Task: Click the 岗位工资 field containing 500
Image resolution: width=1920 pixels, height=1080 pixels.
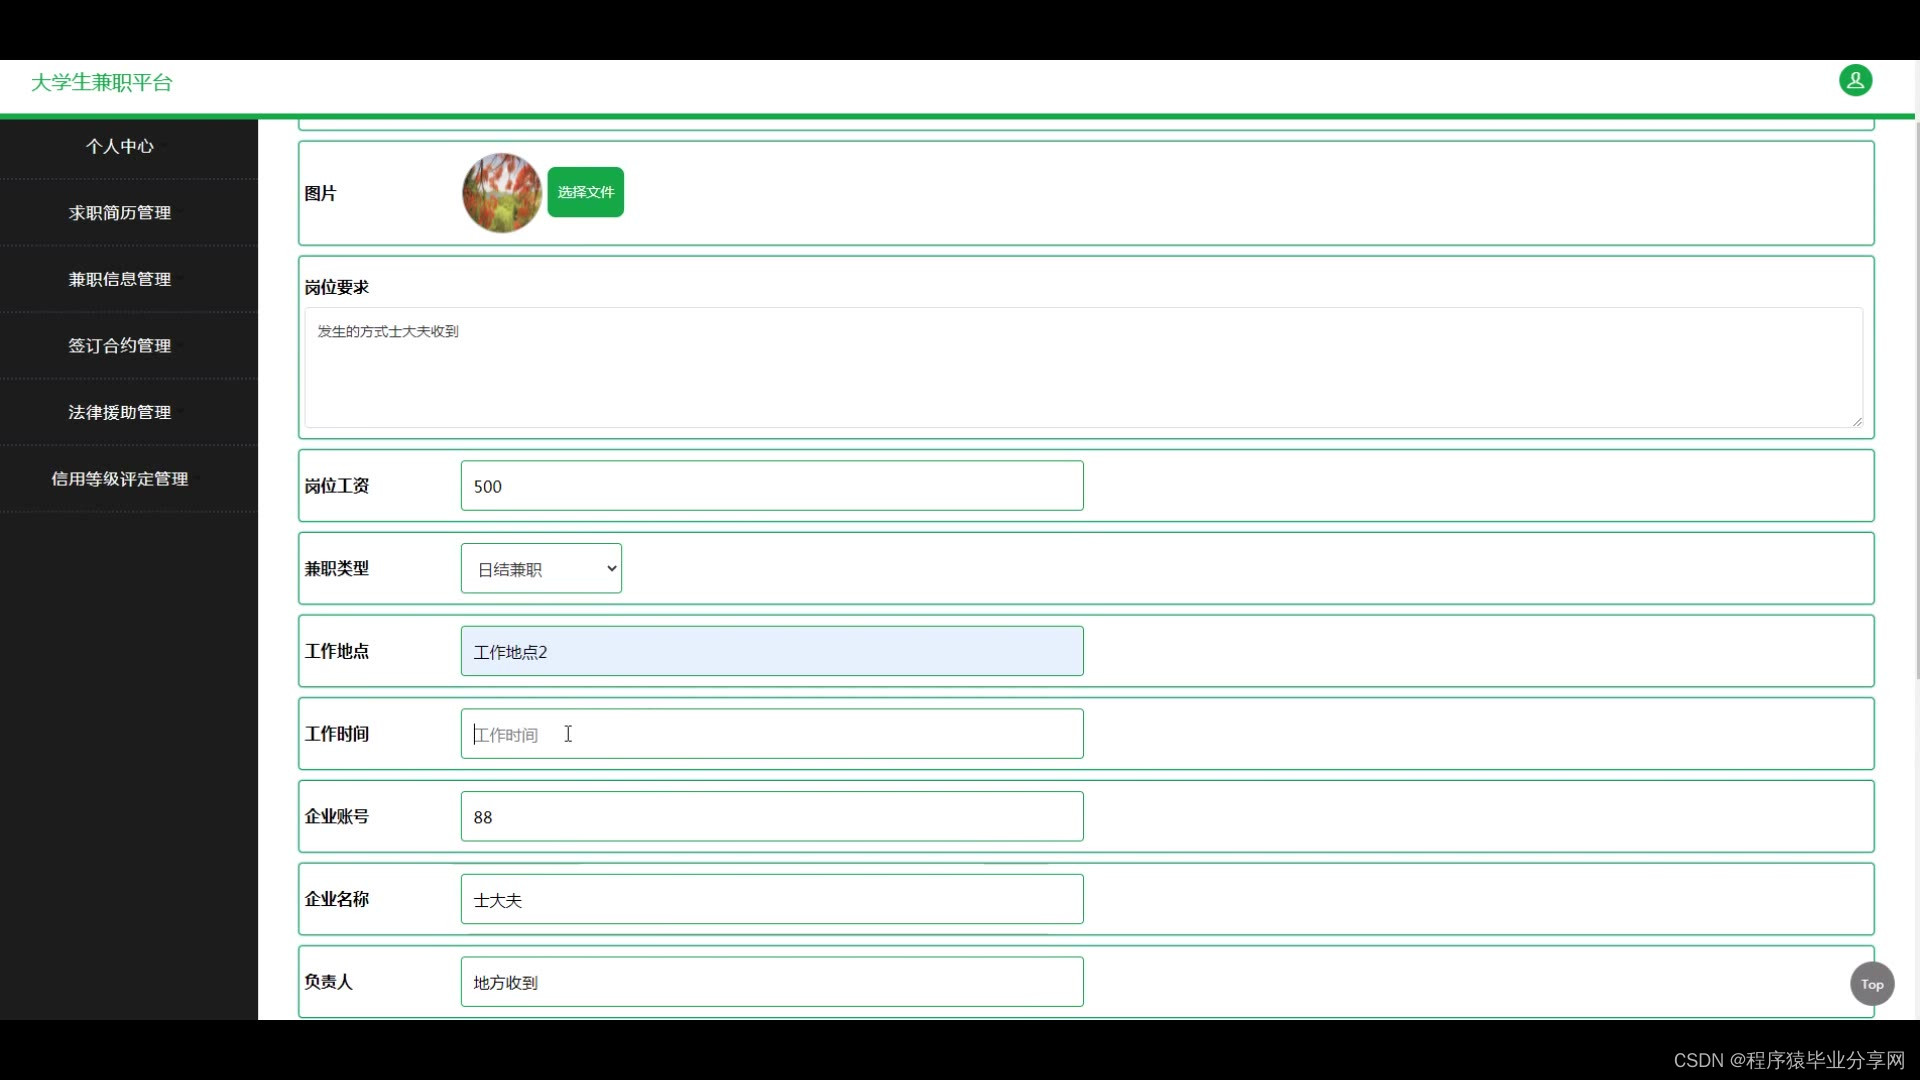Action: pos(771,486)
